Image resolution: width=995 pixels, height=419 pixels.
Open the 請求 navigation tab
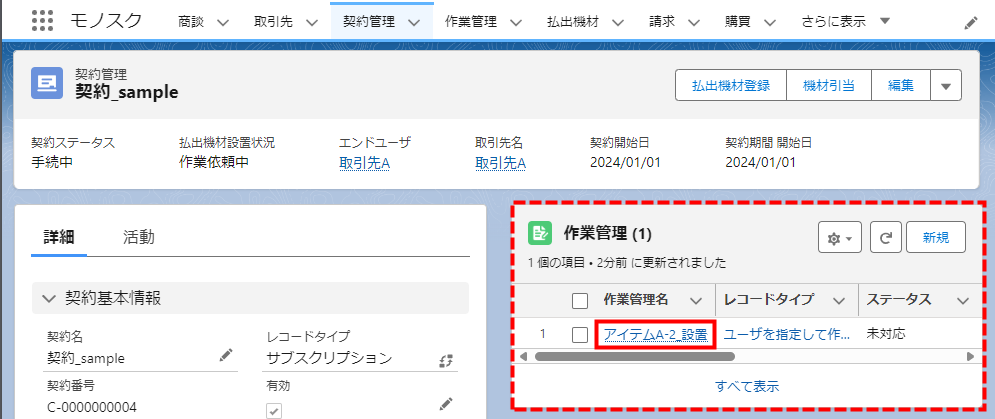pyautogui.click(x=661, y=21)
